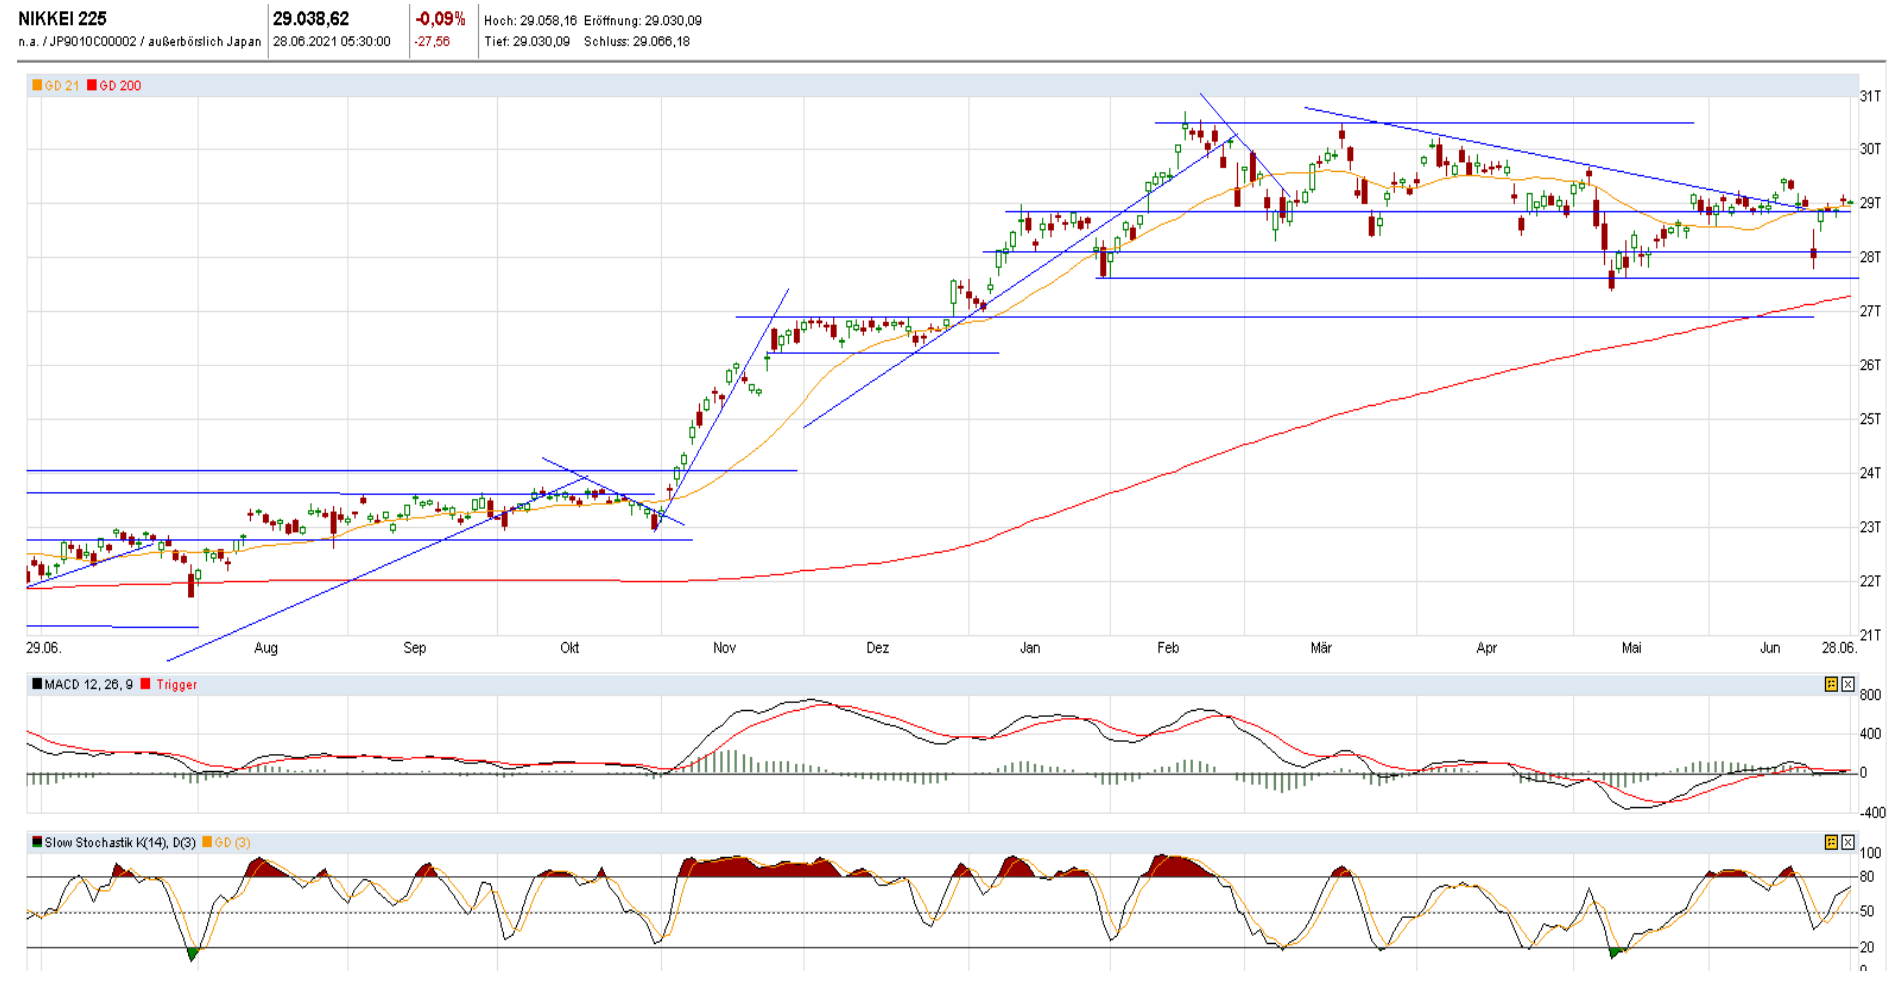1904x988 pixels.
Task: Click the 100 label on Stochastik axis
Action: (x=1870, y=853)
